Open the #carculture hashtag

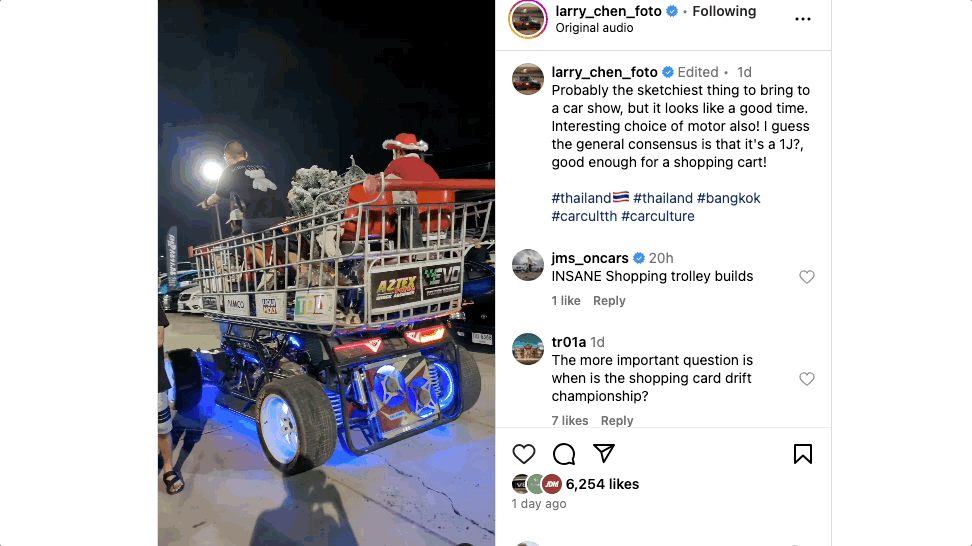tap(658, 216)
